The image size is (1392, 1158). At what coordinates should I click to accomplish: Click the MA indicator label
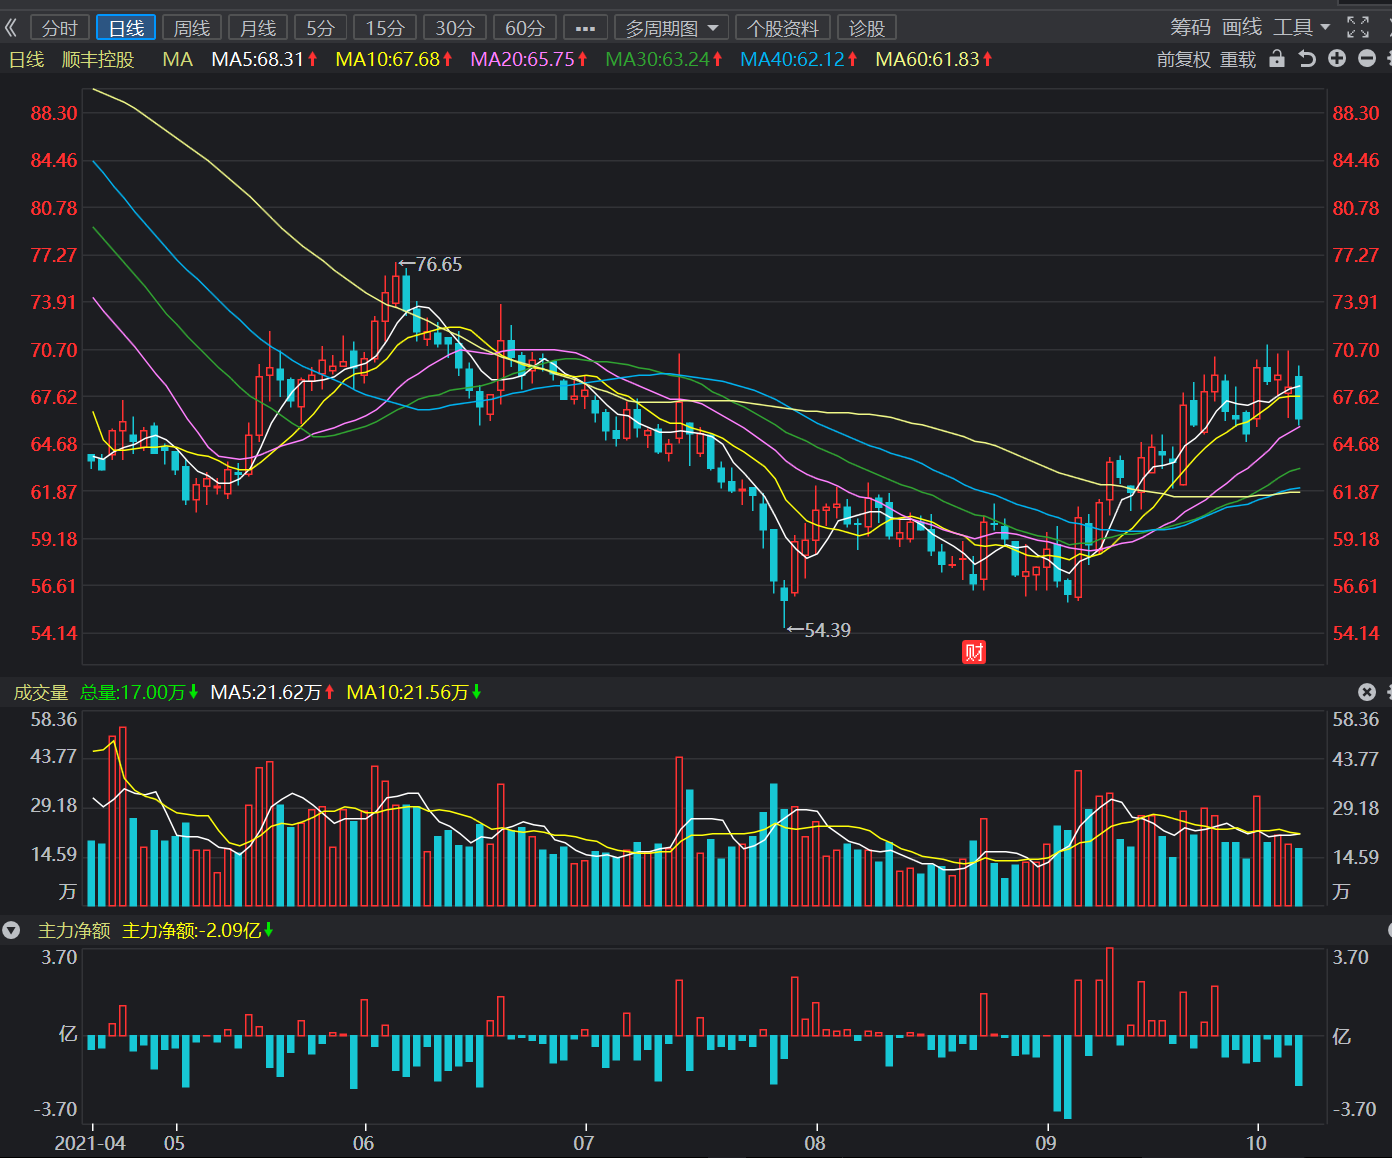(x=178, y=60)
